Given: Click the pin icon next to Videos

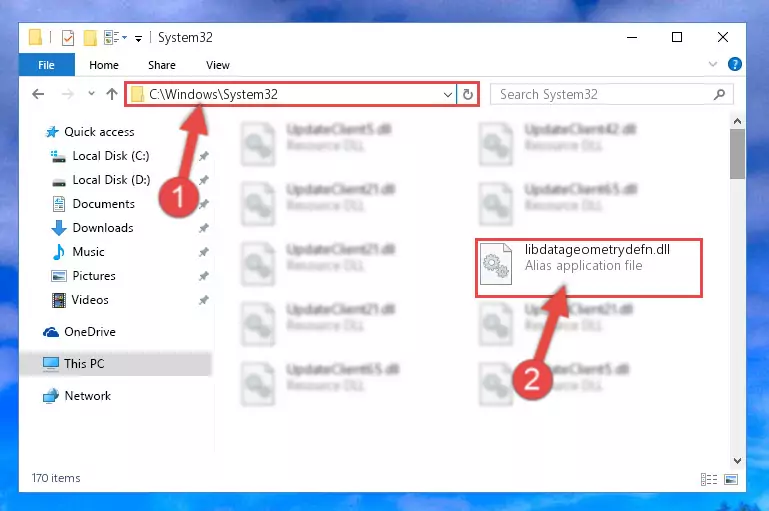Looking at the screenshot, I should click(x=204, y=300).
